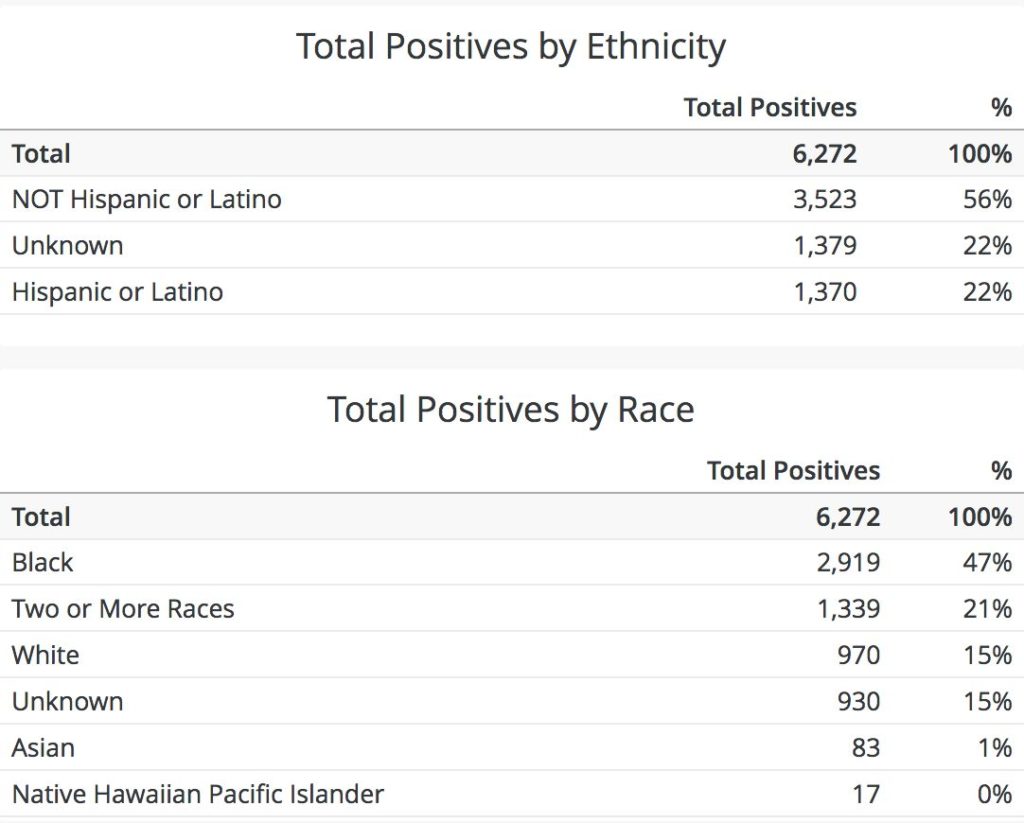The width and height of the screenshot is (1024, 823).
Task: Click the 3,523 value cell
Action: [x=824, y=199]
